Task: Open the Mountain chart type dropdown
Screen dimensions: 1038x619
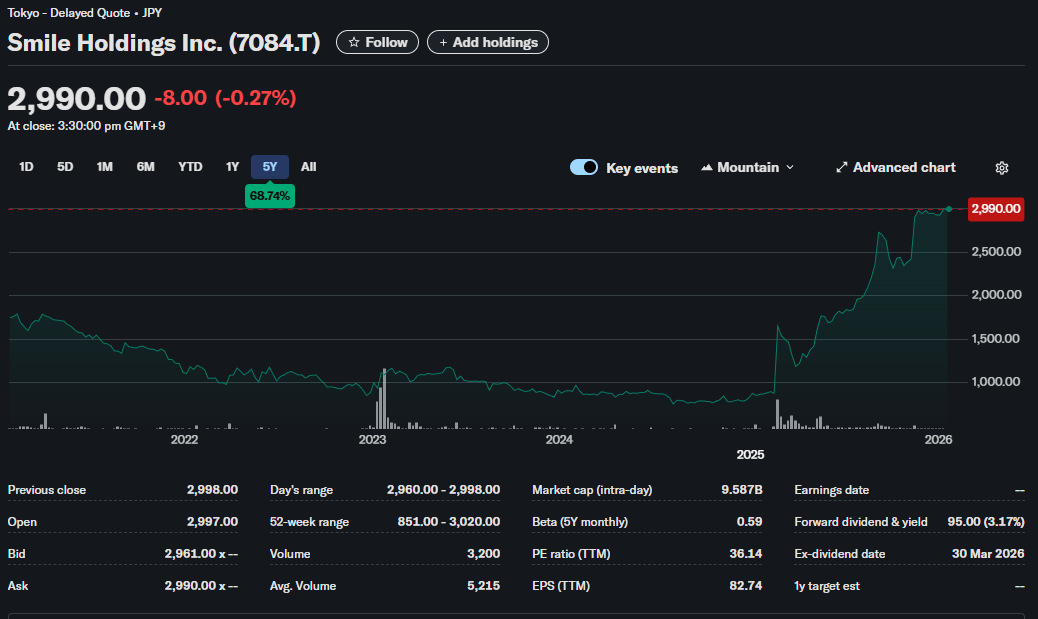Action: 747,167
